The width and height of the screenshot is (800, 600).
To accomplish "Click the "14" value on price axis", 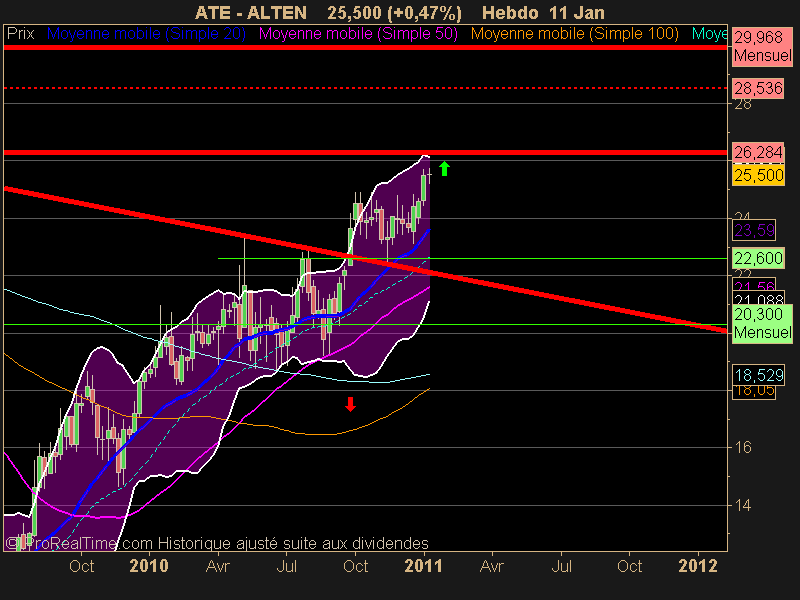I will pyautogui.click(x=743, y=506).
